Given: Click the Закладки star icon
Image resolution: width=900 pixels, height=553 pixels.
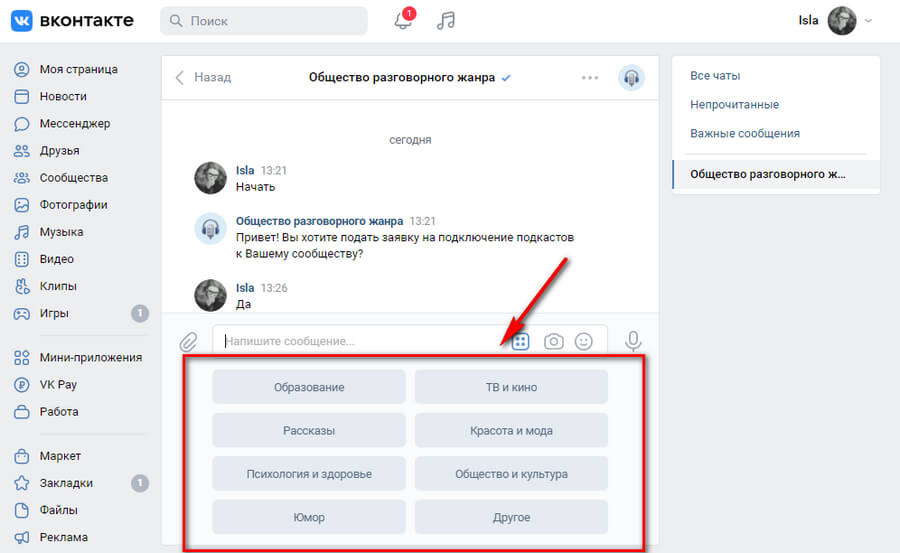Looking at the screenshot, I should [21, 483].
